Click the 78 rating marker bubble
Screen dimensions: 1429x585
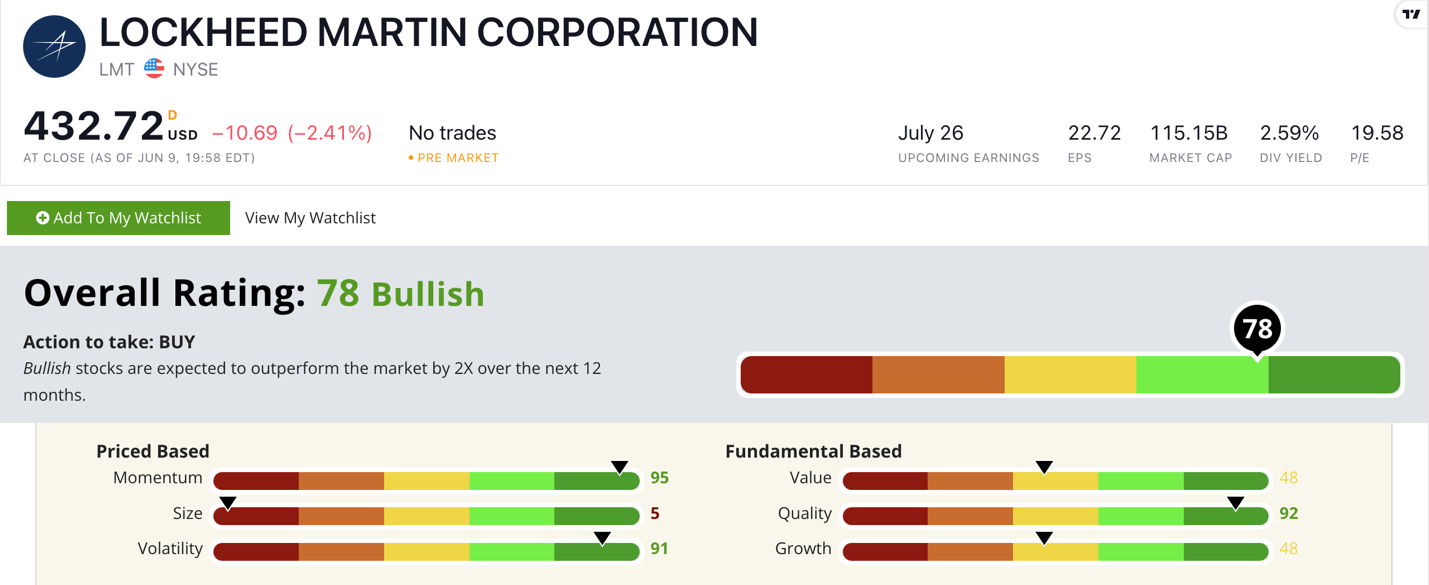1257,330
